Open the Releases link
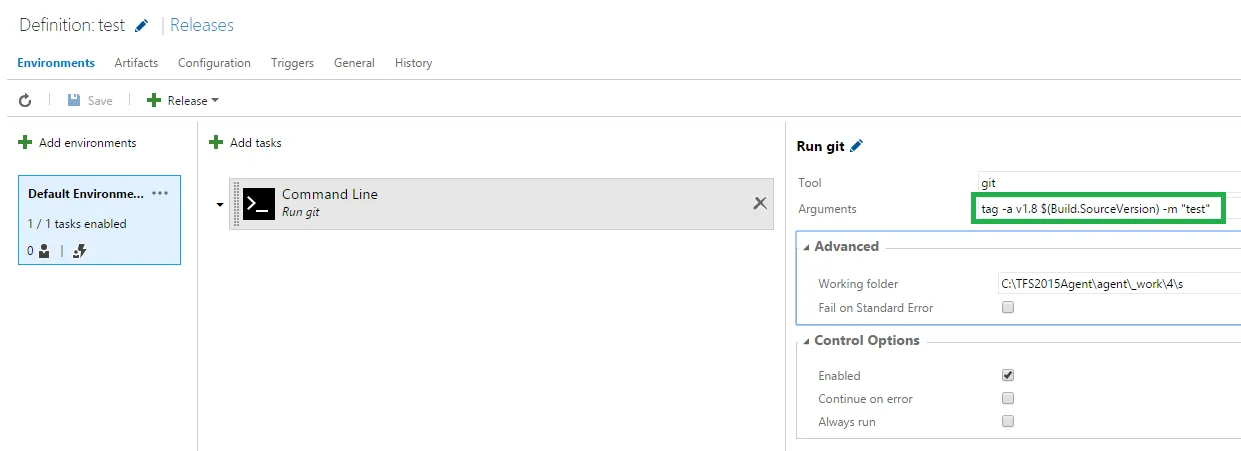Screen dimensions: 1241x451 tap(202, 25)
